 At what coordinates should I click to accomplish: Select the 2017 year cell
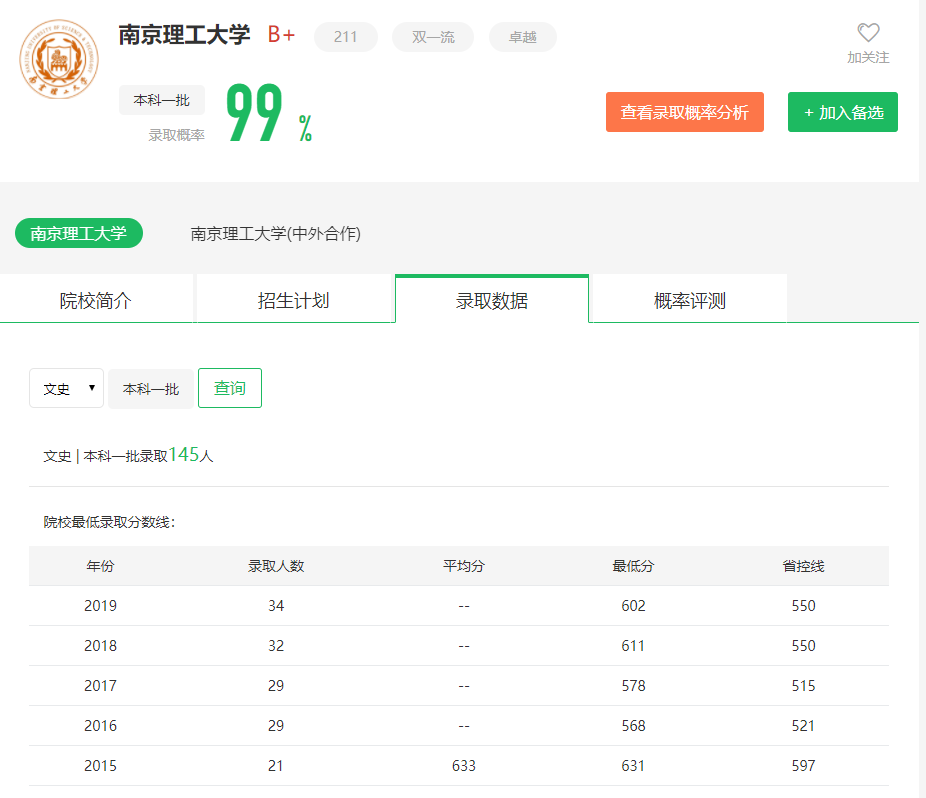(100, 686)
